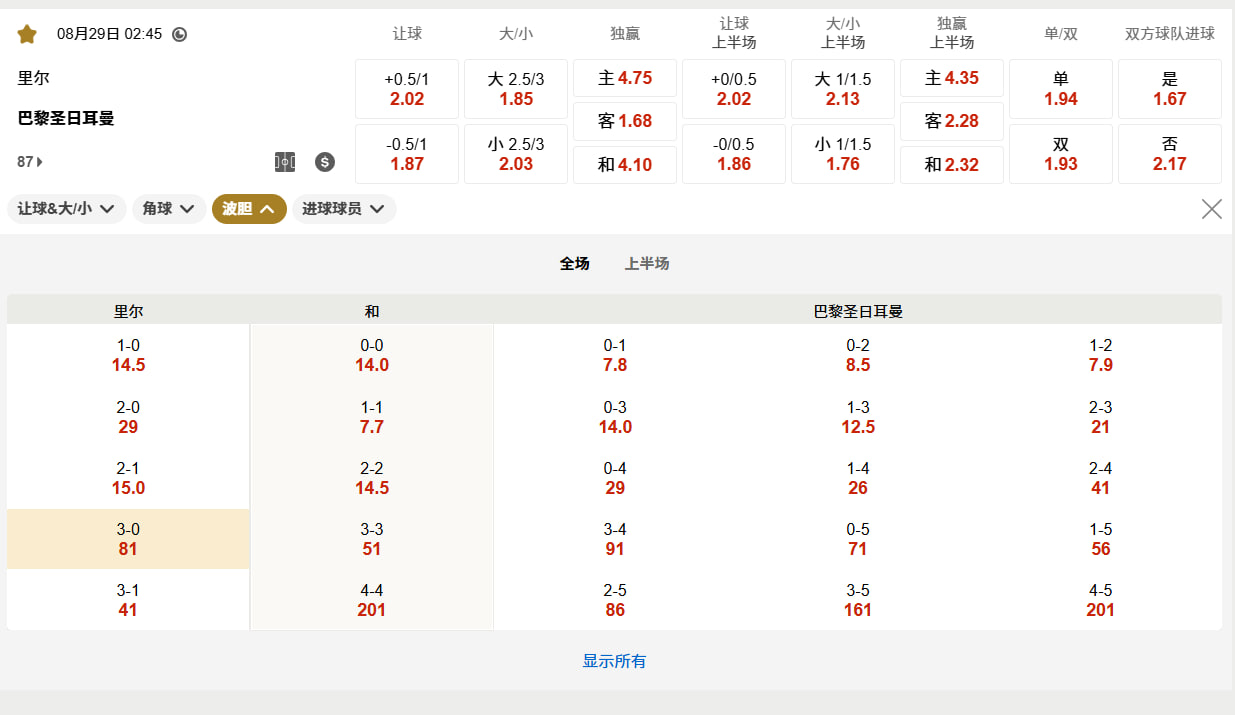Collapse the 波胆 dropdown

tap(249, 209)
